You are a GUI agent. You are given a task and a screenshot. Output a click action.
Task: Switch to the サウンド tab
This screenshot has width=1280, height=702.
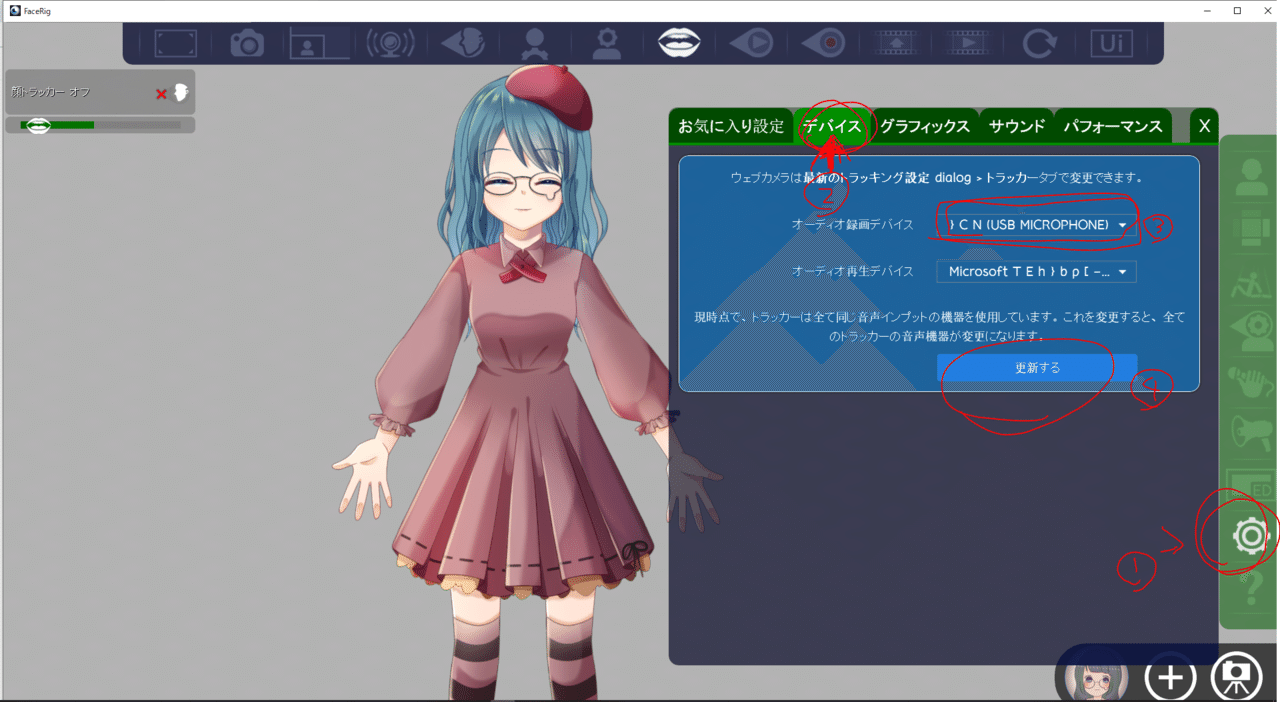point(1017,126)
